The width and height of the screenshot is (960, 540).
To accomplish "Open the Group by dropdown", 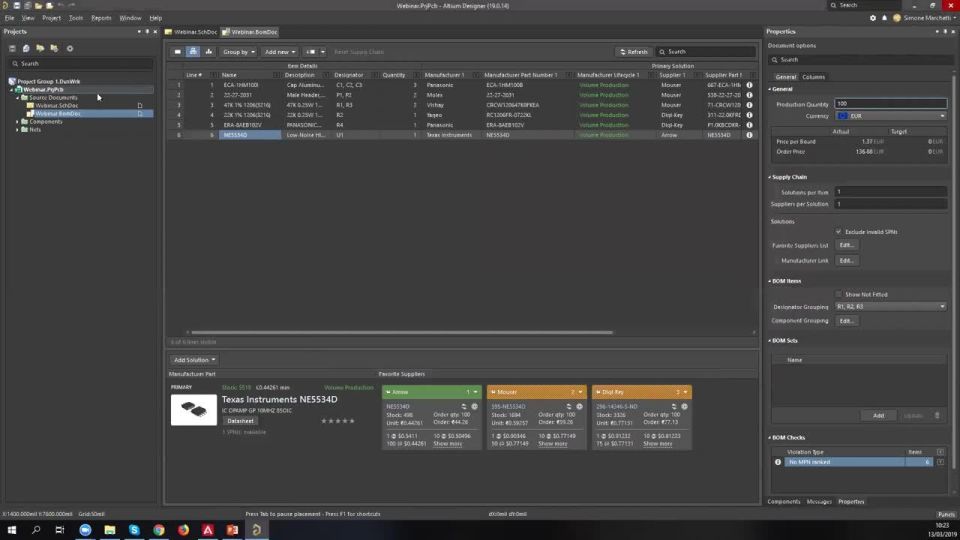I will click(239, 52).
